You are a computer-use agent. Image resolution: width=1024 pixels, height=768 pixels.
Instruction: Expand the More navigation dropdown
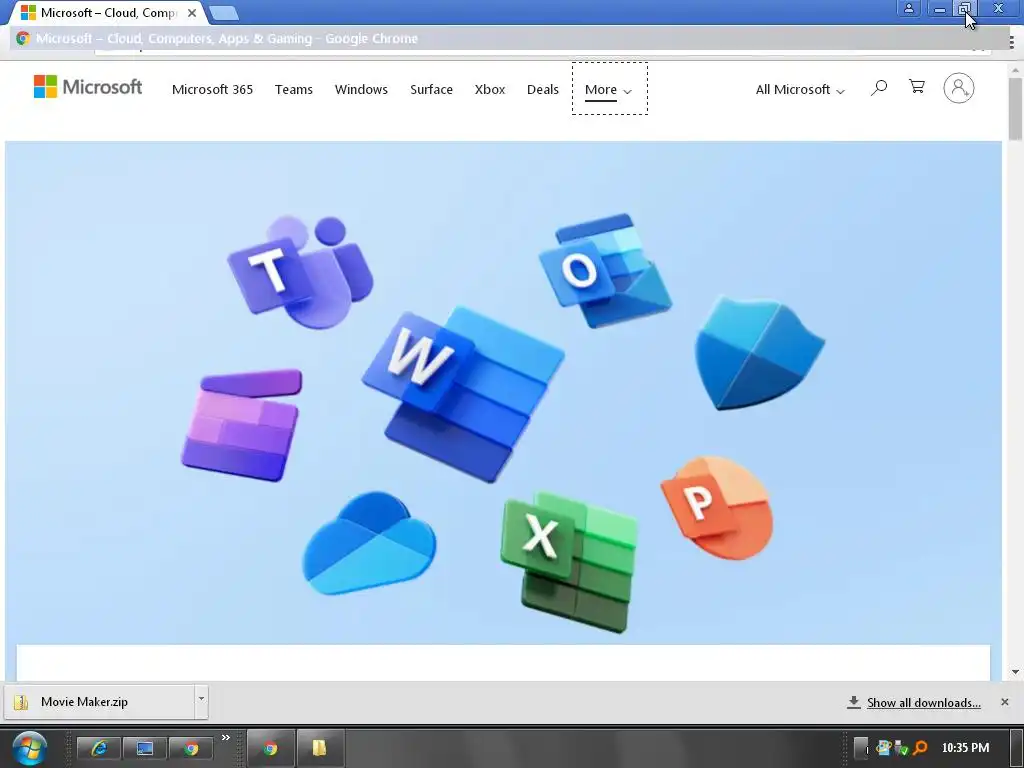(x=609, y=89)
